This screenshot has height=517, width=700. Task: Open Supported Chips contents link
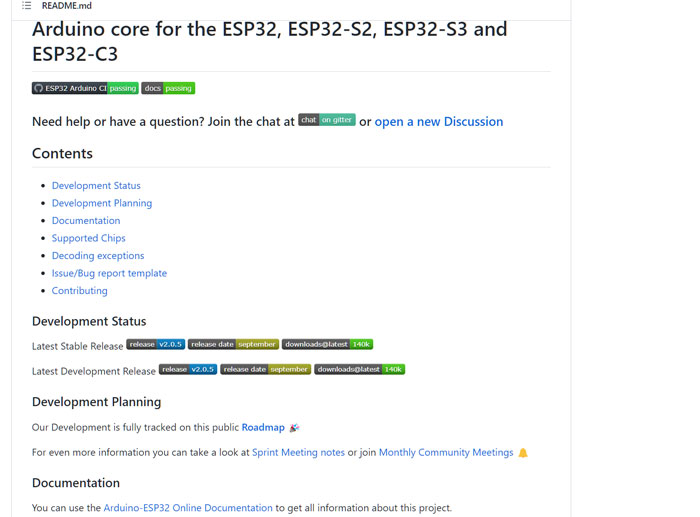88,238
